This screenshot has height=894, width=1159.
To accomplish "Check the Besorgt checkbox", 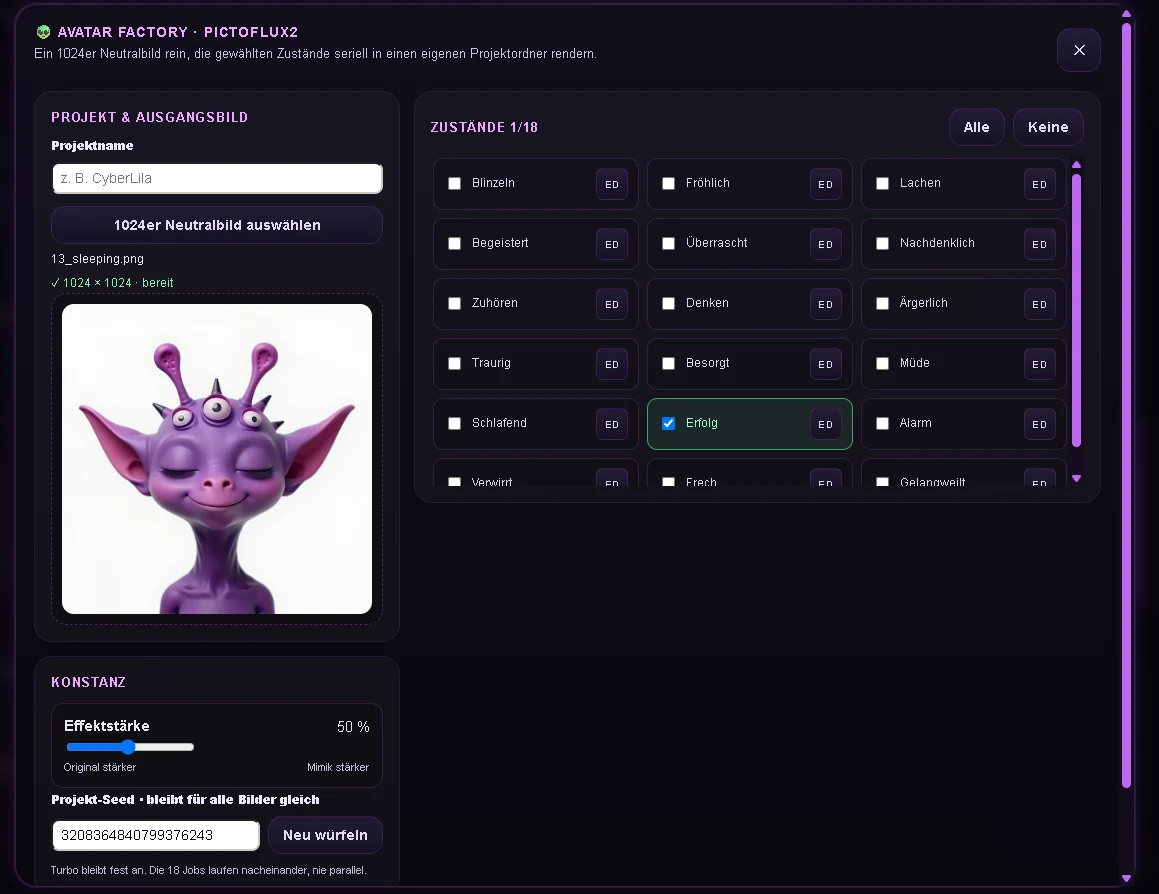I will (x=668, y=363).
